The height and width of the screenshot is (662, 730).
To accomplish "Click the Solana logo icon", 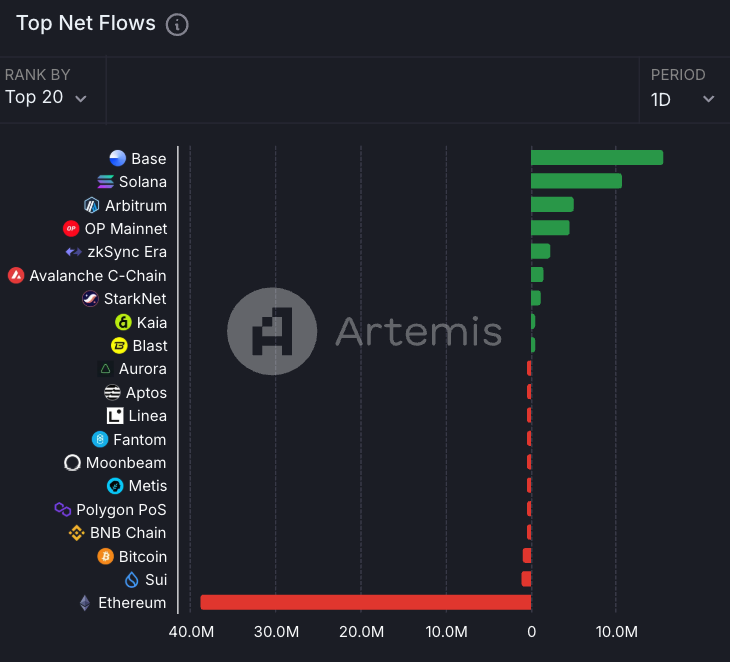I will [105, 182].
